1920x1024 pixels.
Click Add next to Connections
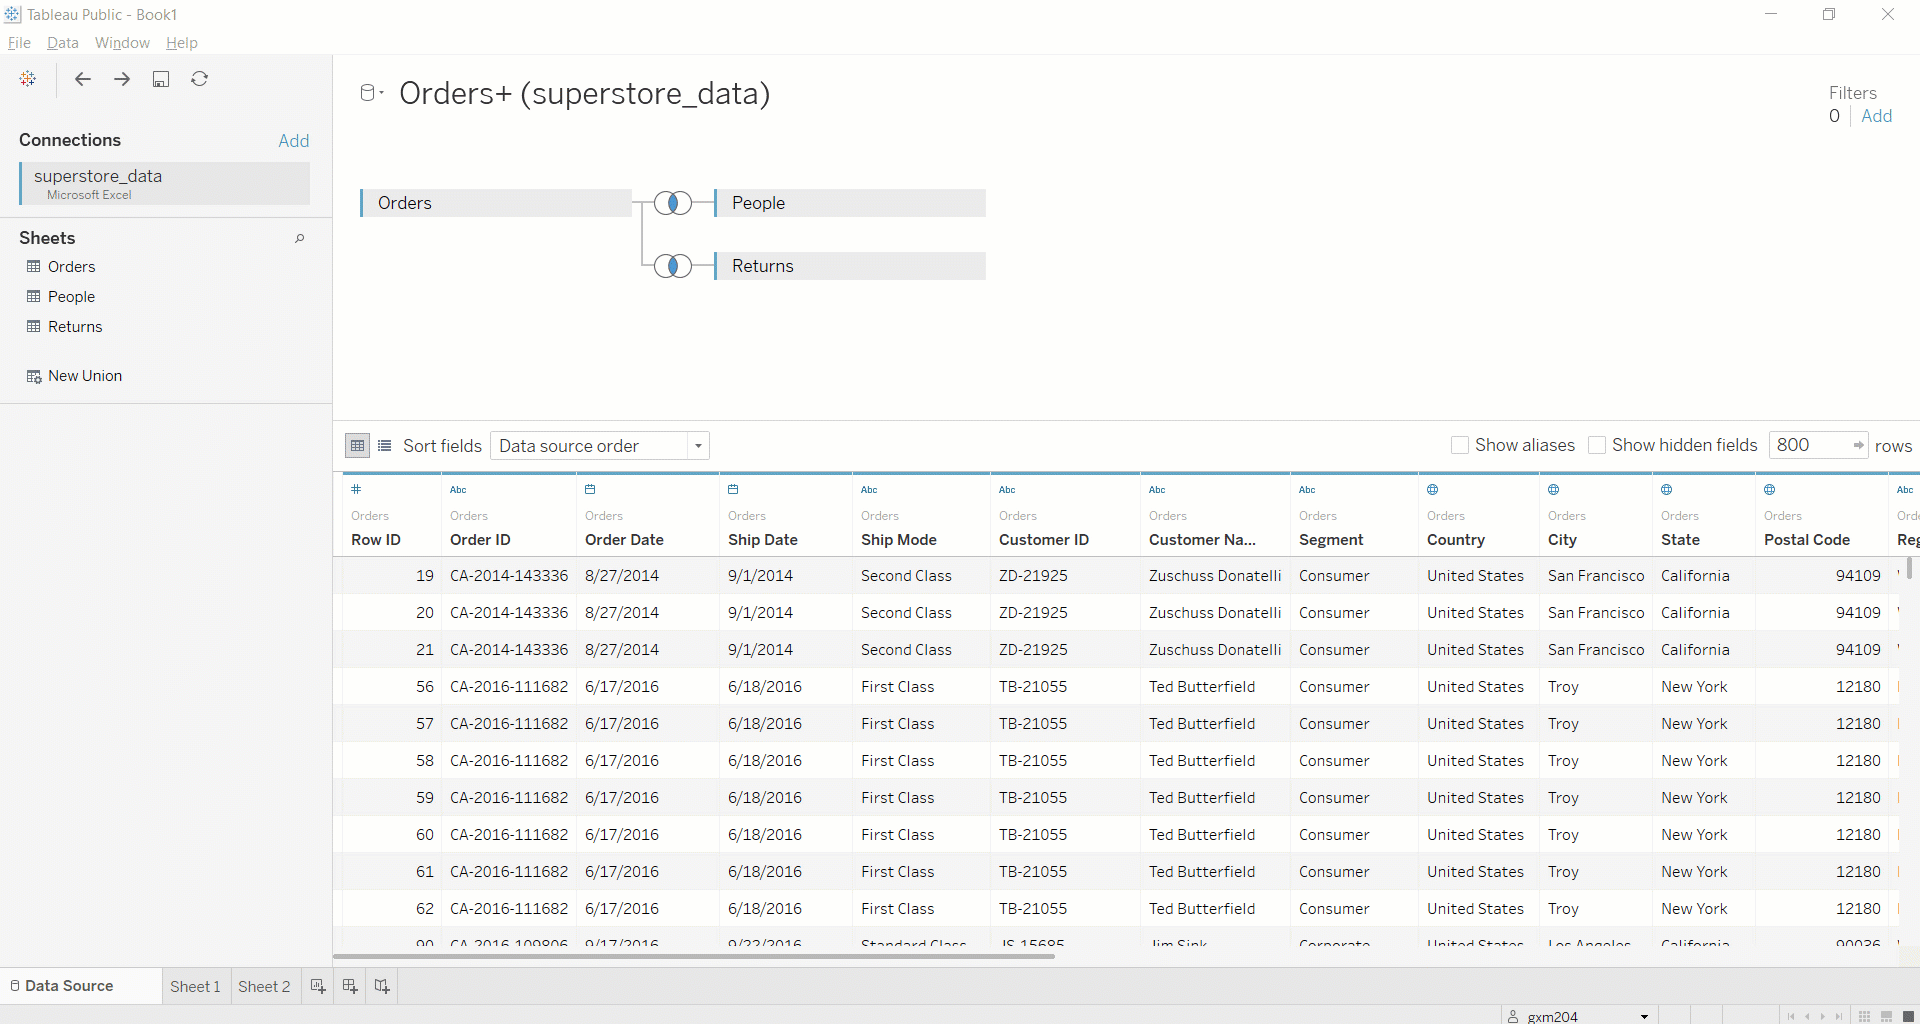click(x=293, y=141)
